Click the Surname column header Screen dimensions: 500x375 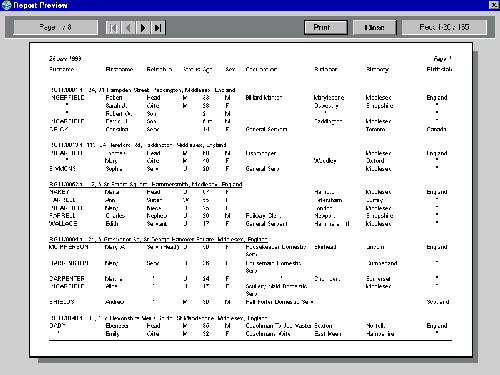[x=62, y=69]
